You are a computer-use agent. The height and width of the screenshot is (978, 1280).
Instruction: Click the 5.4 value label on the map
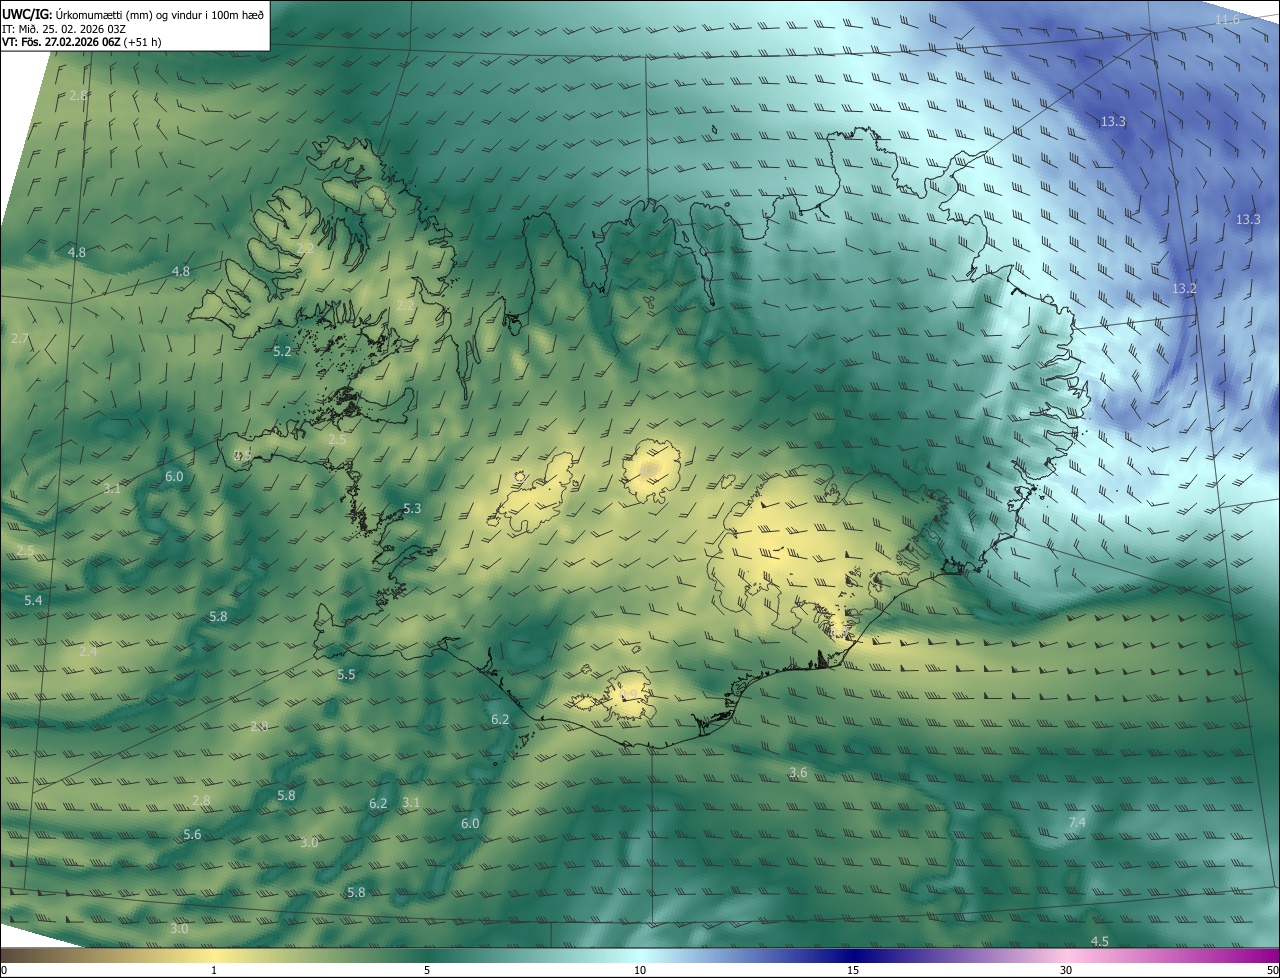[34, 600]
